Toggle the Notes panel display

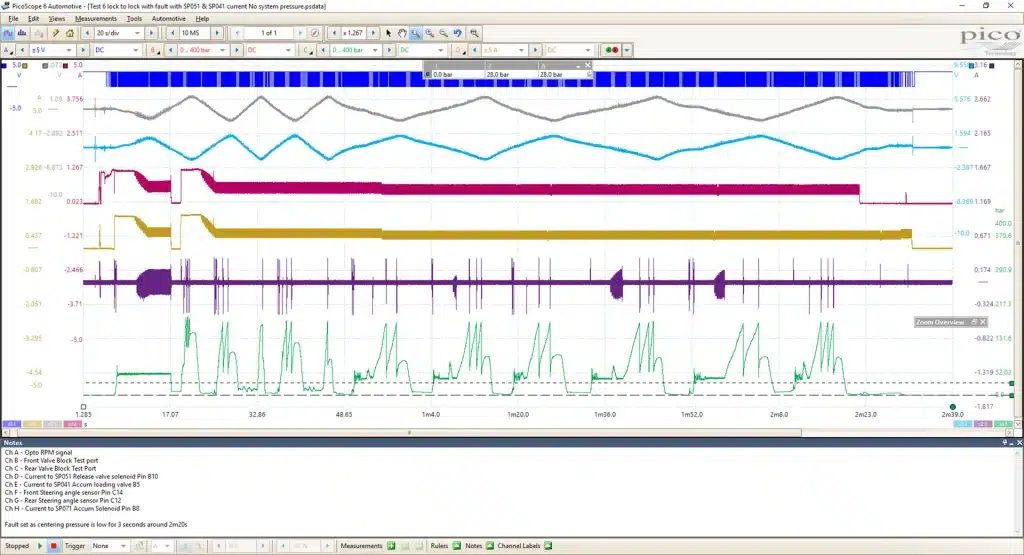(x=489, y=546)
